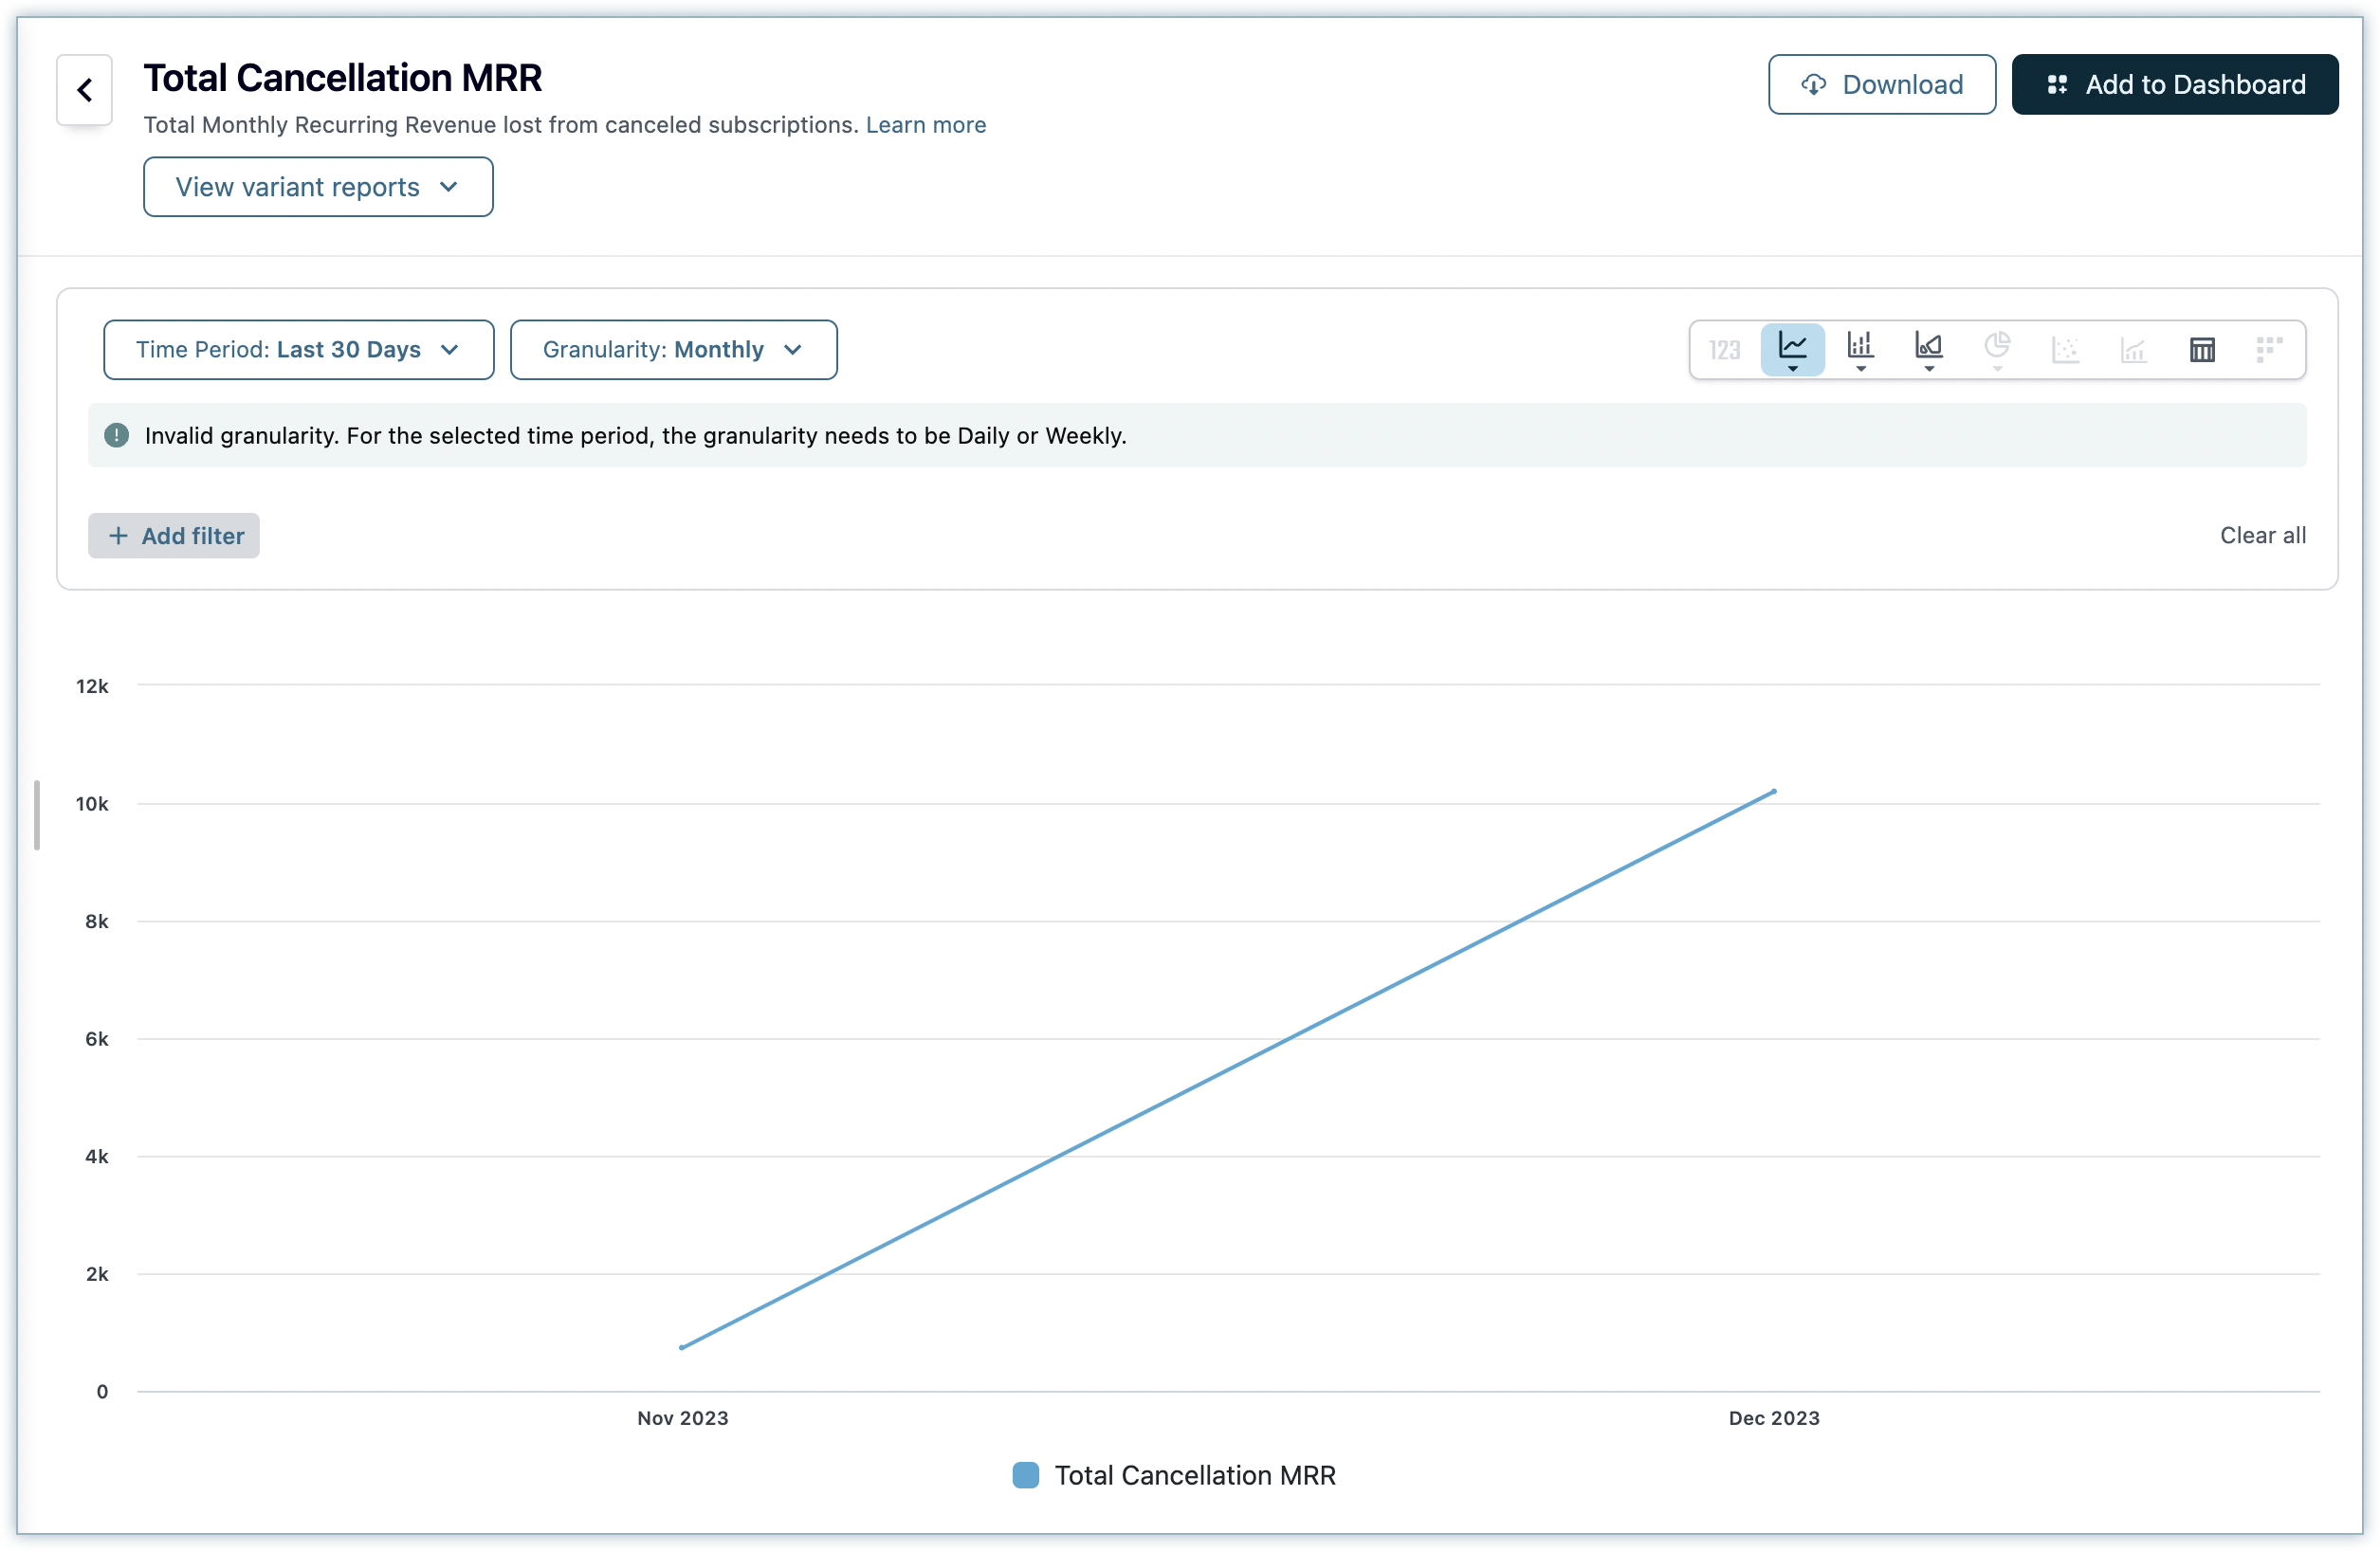
Task: Click the Dec 2023 data point
Action: pos(1774,791)
